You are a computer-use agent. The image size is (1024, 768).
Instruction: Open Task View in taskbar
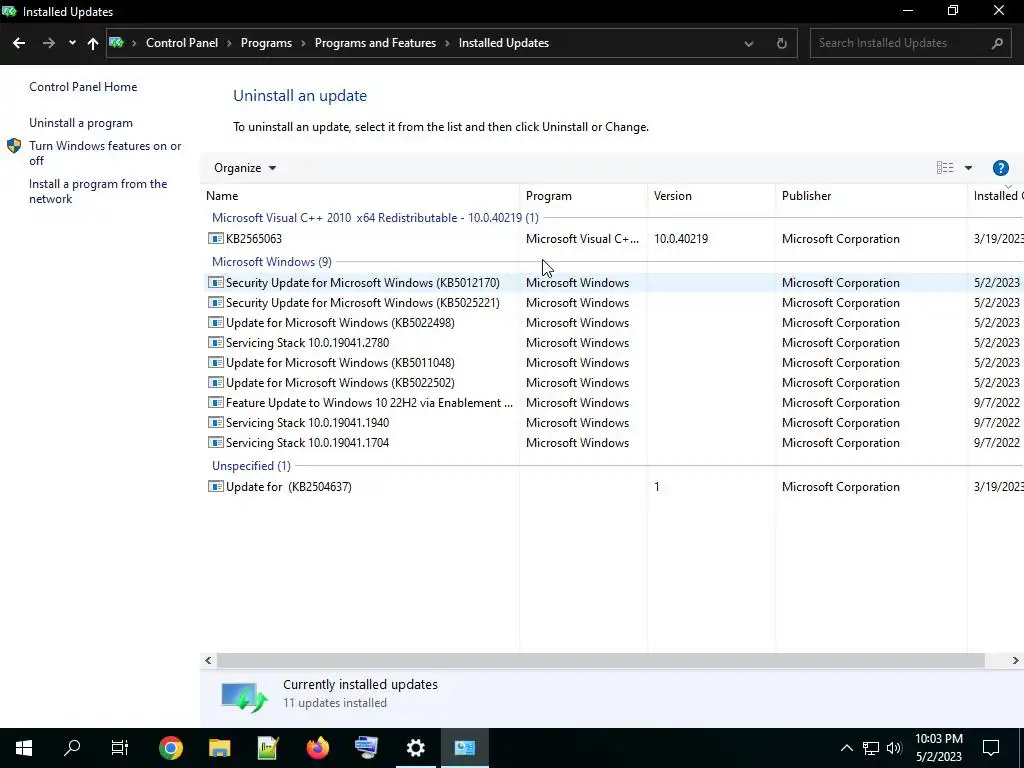pyautogui.click(x=120, y=748)
